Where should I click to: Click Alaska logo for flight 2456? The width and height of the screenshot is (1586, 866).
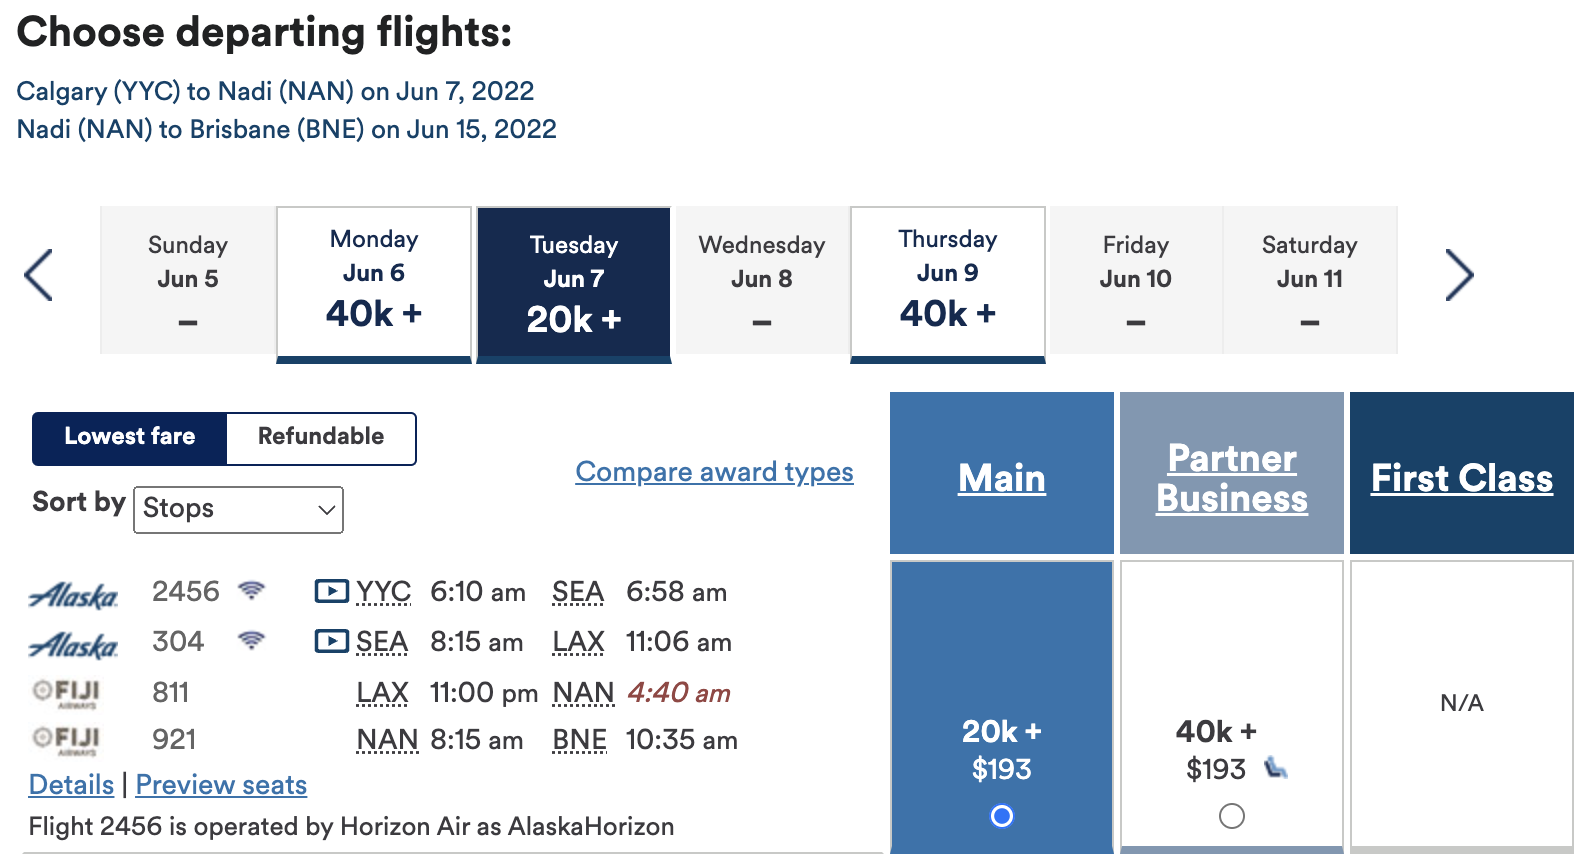point(74,595)
